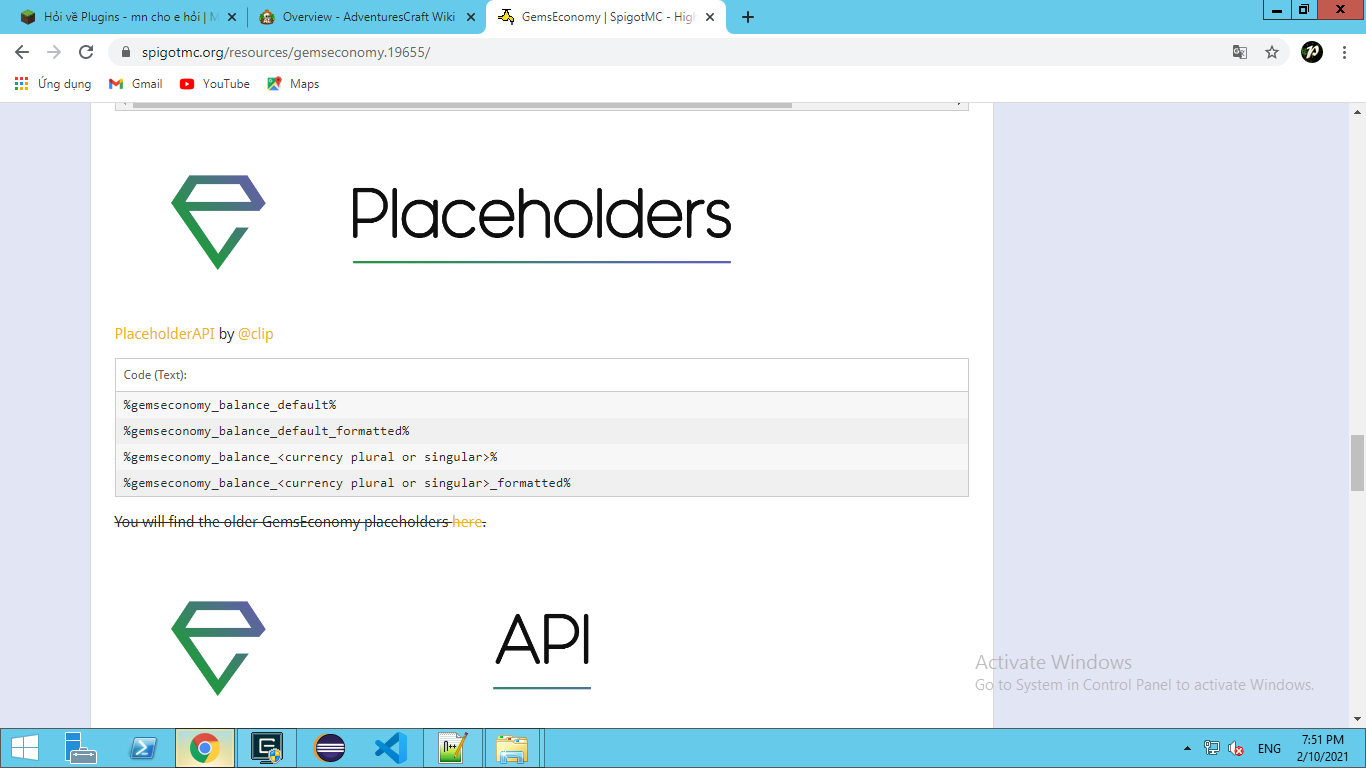Open Visual Studio Code from the taskbar
This screenshot has width=1366, height=768.
pyautogui.click(x=391, y=748)
